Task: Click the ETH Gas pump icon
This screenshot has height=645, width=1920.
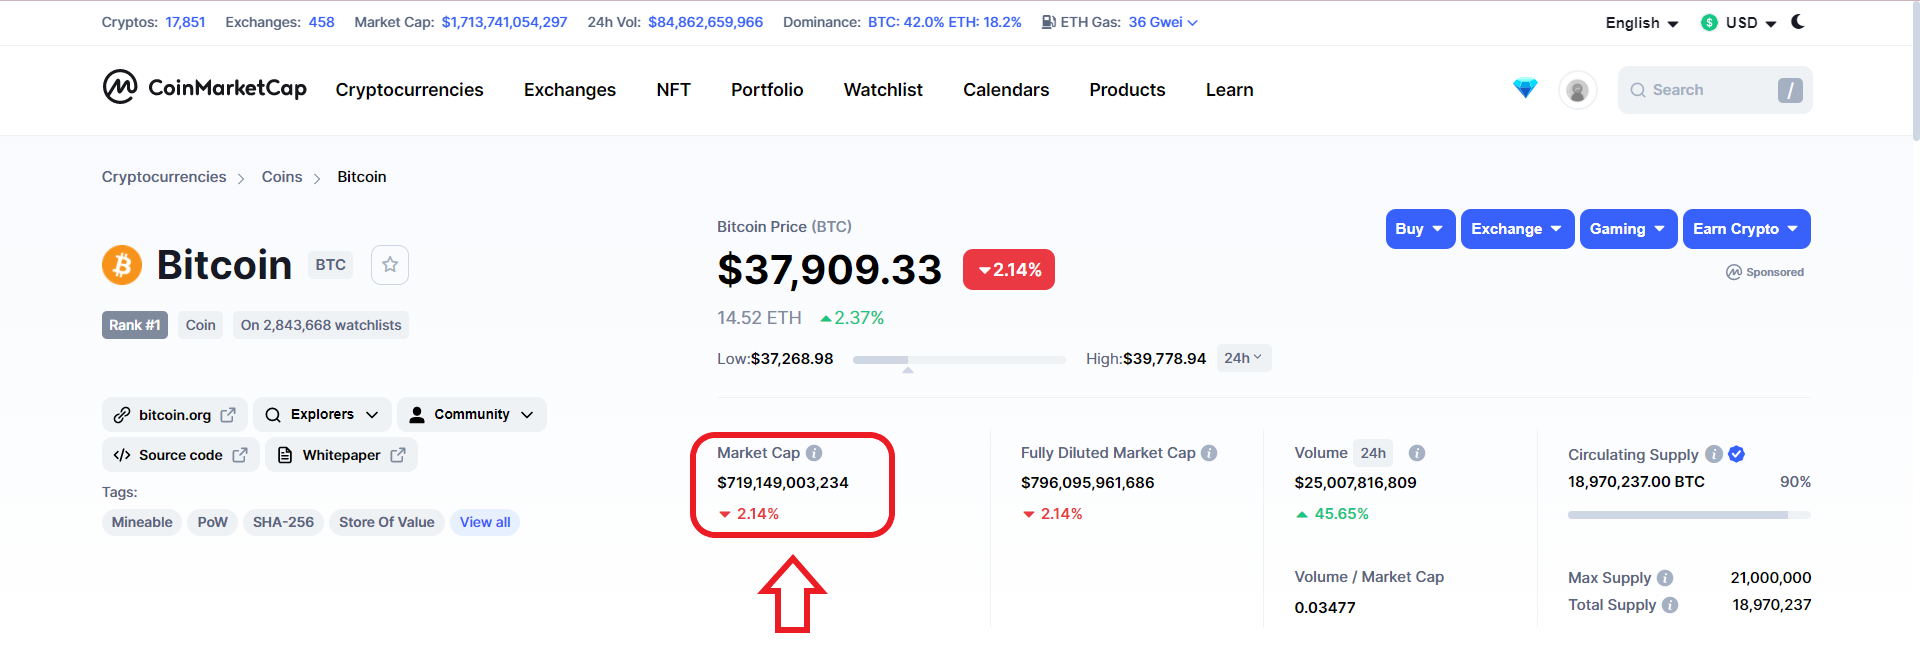Action: [1049, 22]
